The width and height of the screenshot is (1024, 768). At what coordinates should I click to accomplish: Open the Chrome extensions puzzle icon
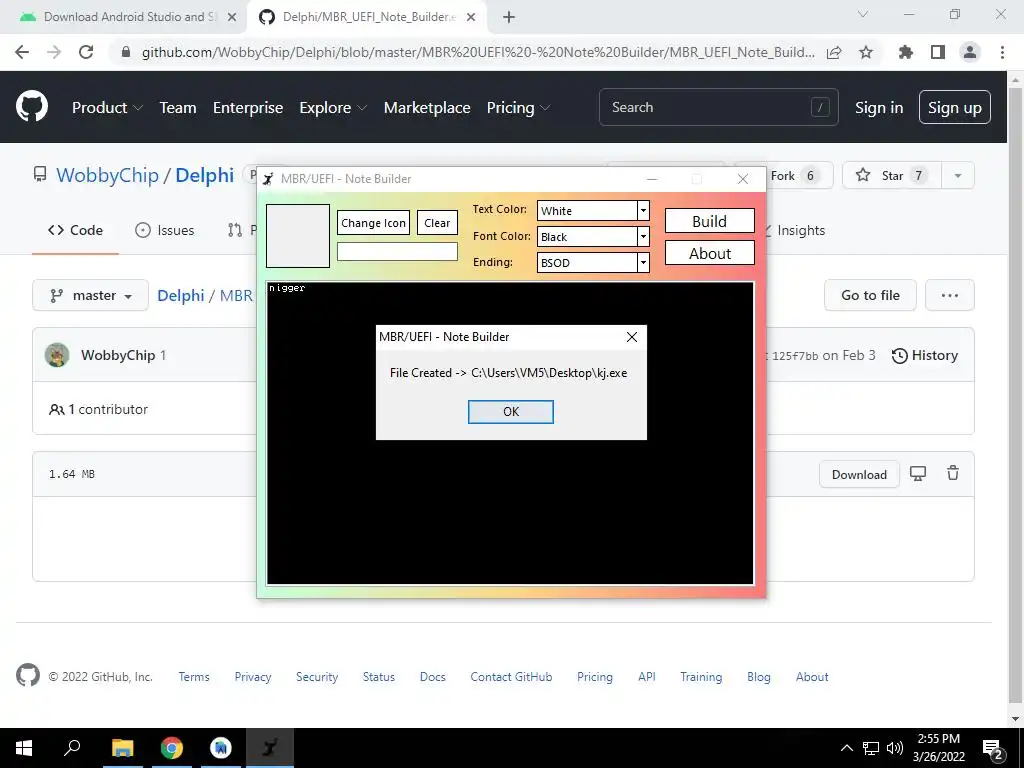click(905, 52)
